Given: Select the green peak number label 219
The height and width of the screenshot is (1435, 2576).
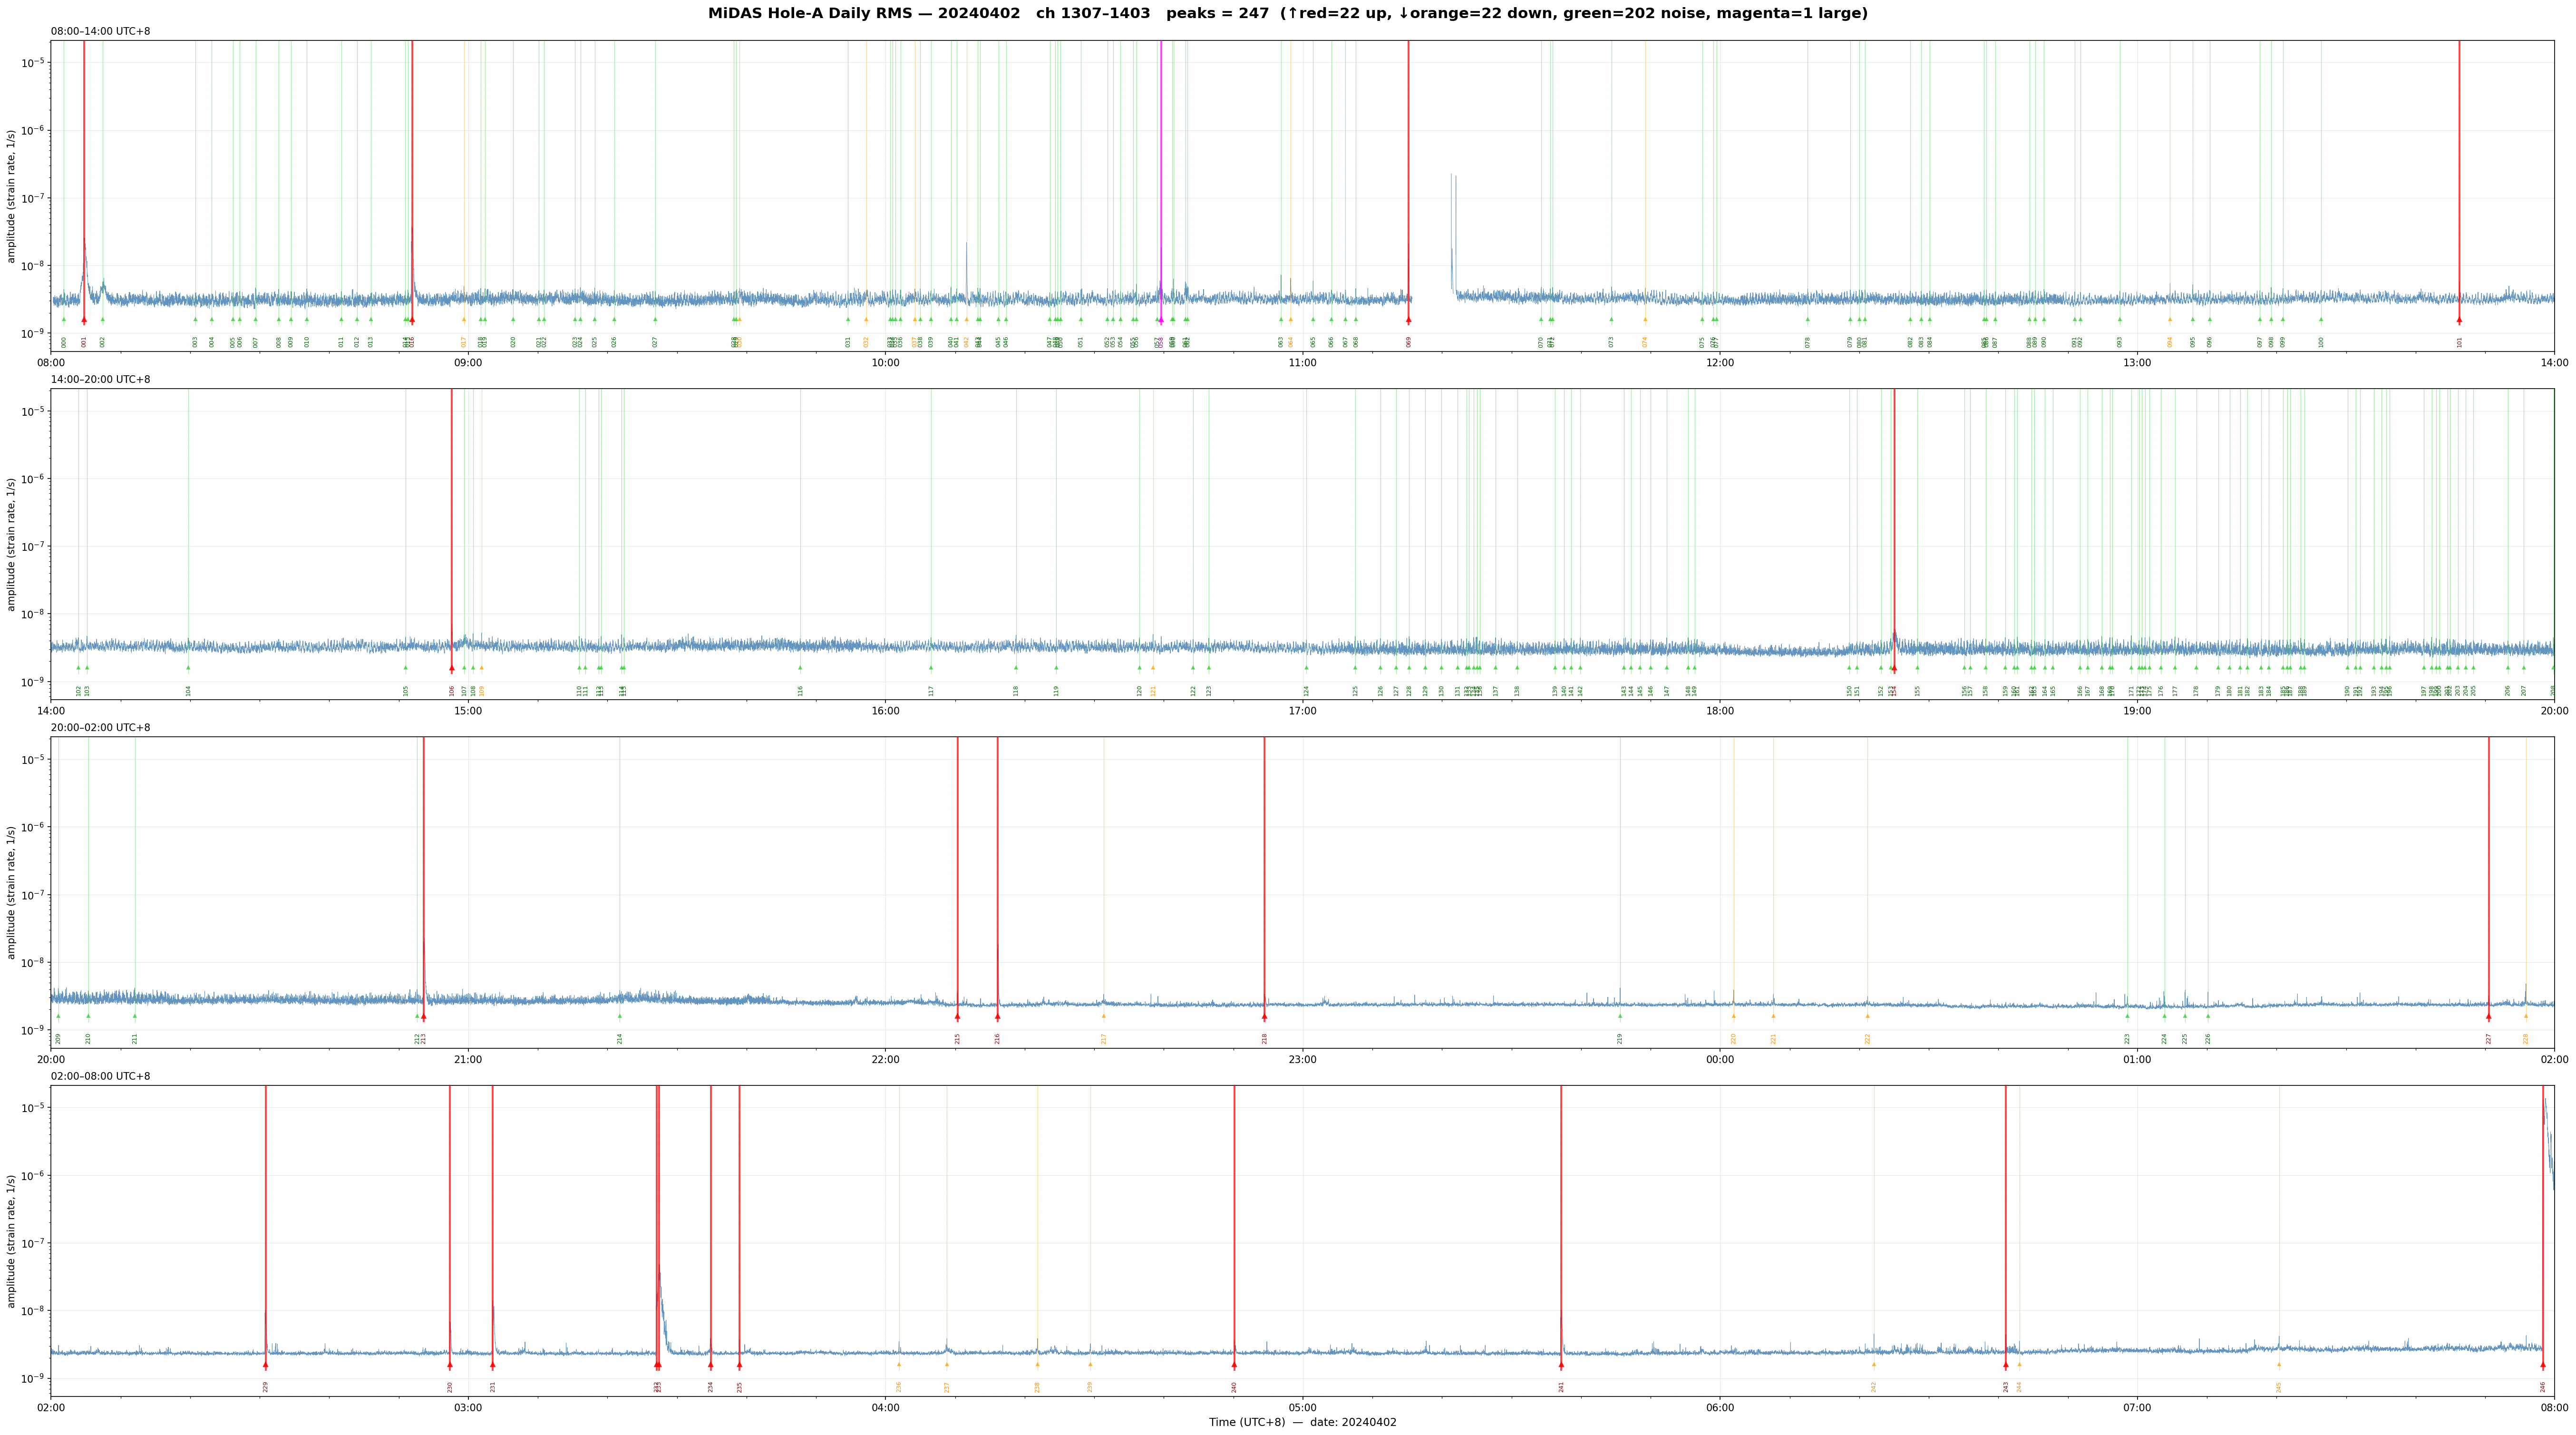Looking at the screenshot, I should click(x=1620, y=1038).
